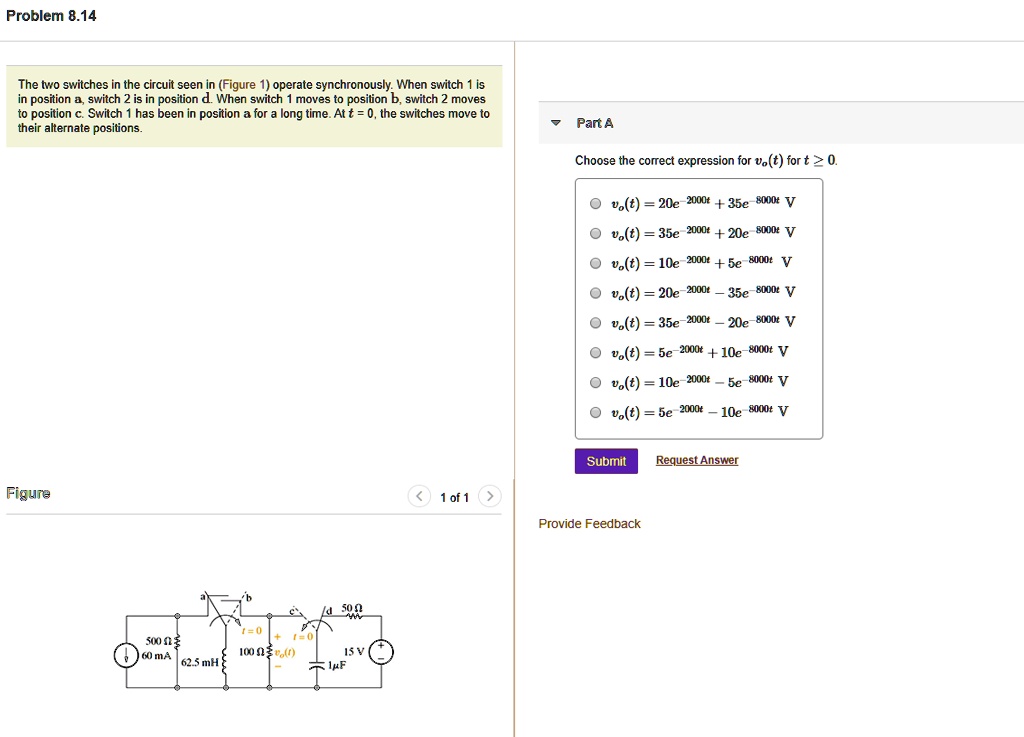1024x737 pixels.
Task: Click the Request Answer link
Action: (x=697, y=459)
